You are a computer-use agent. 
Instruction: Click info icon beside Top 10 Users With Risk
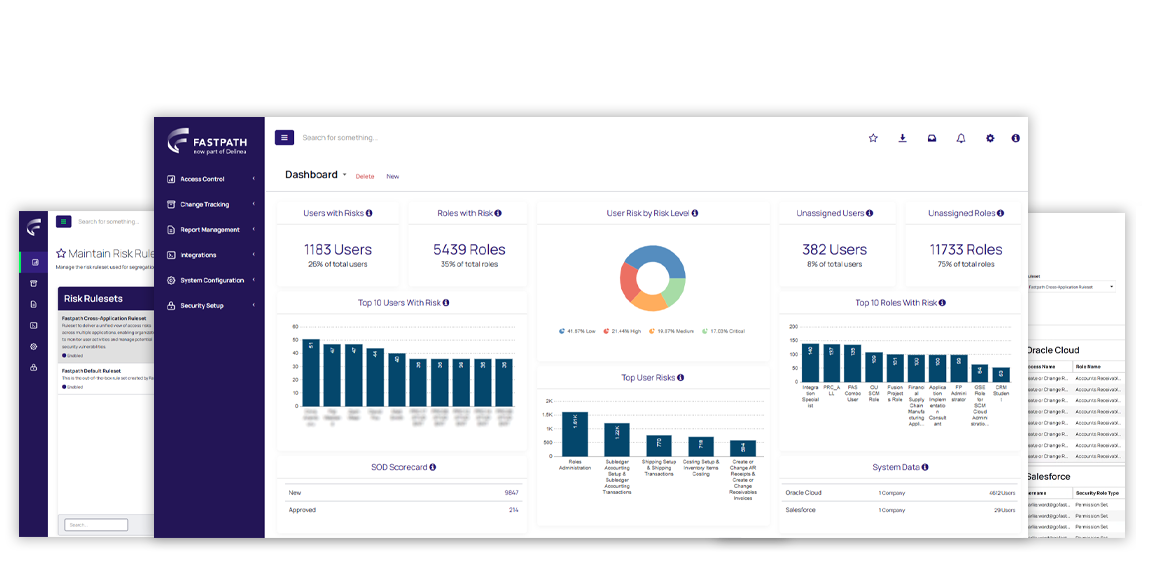446,303
